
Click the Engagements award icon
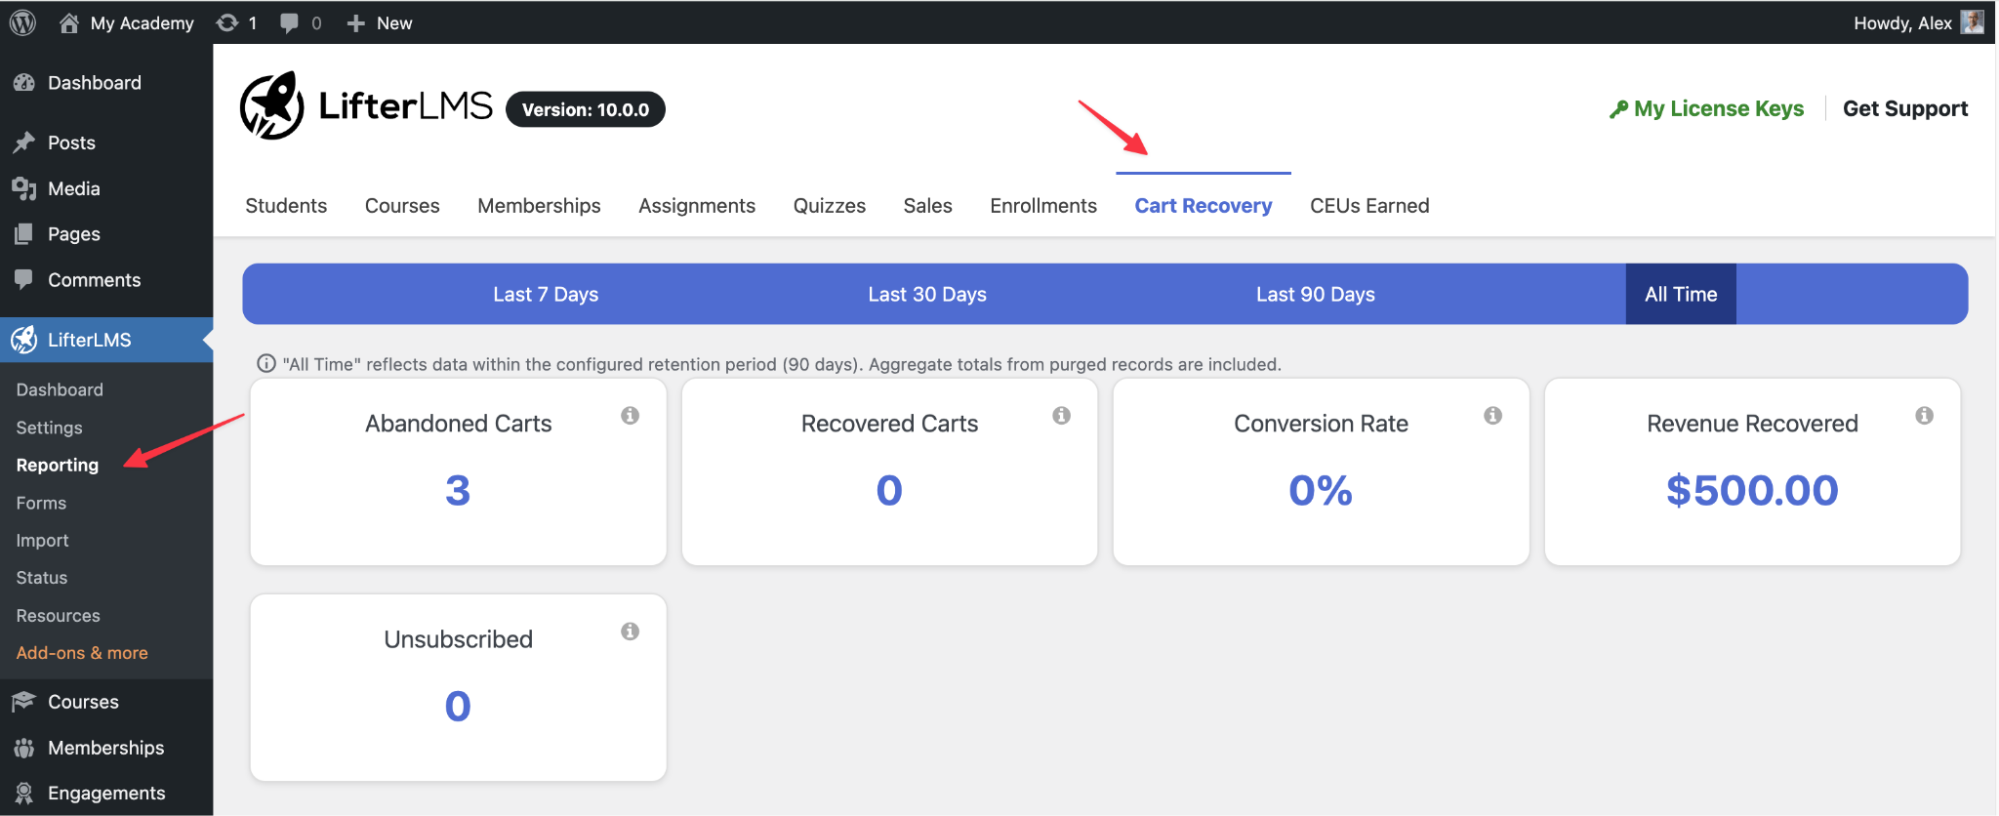(24, 793)
